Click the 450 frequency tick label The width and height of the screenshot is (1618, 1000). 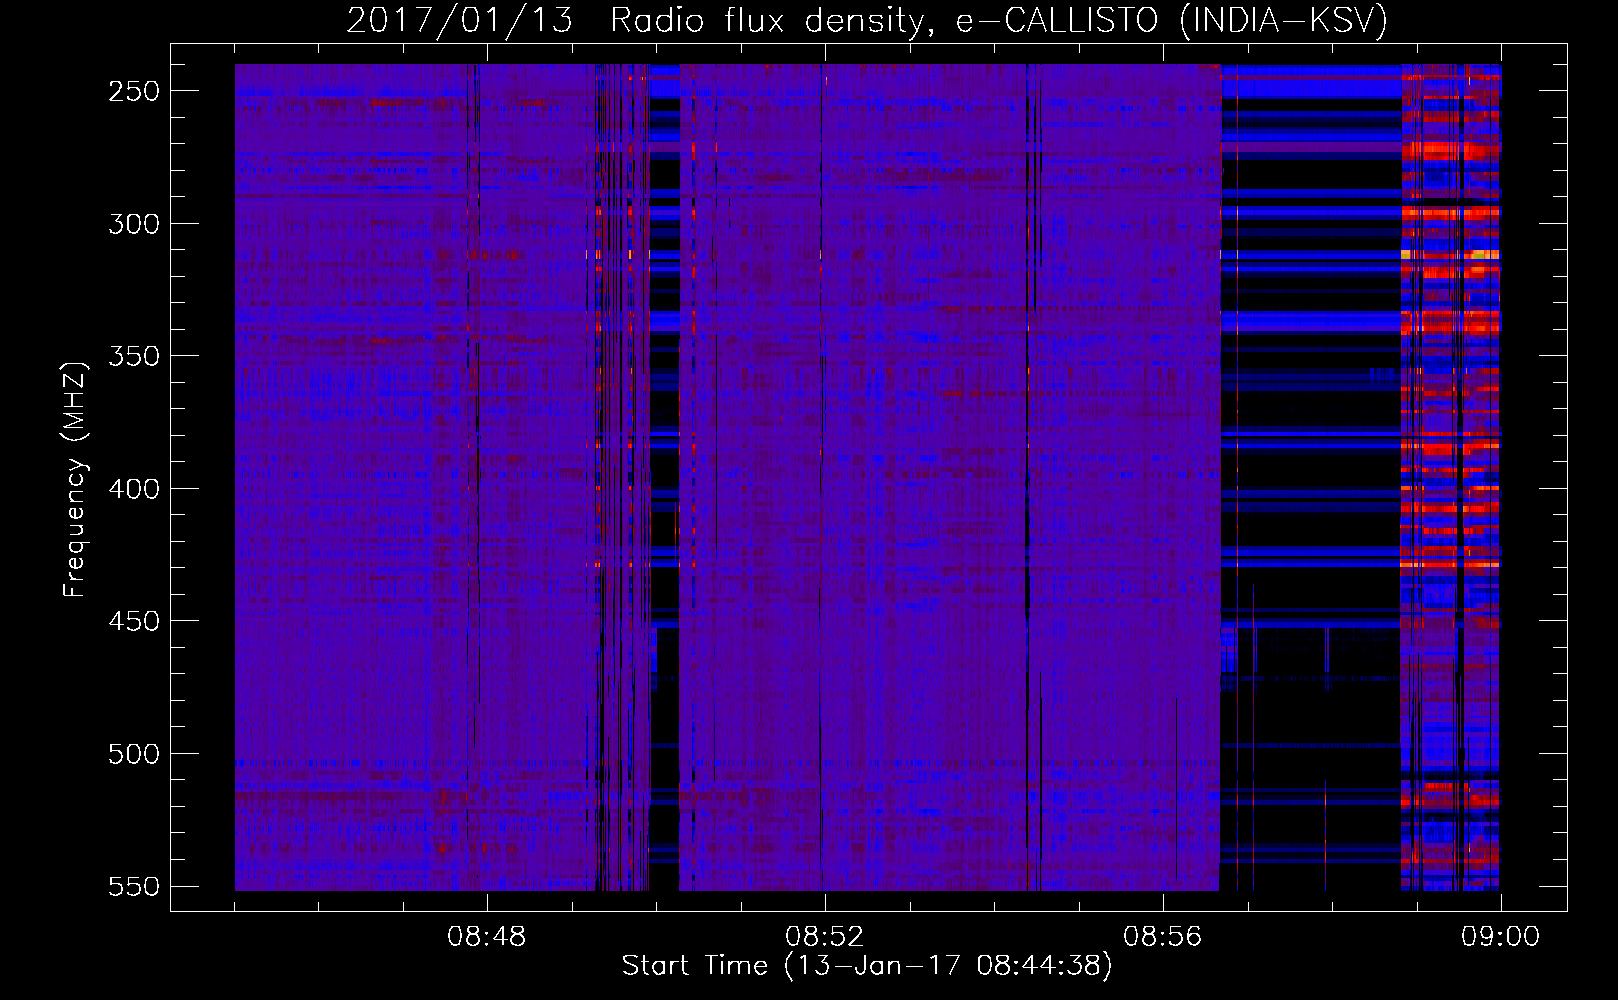[134, 621]
